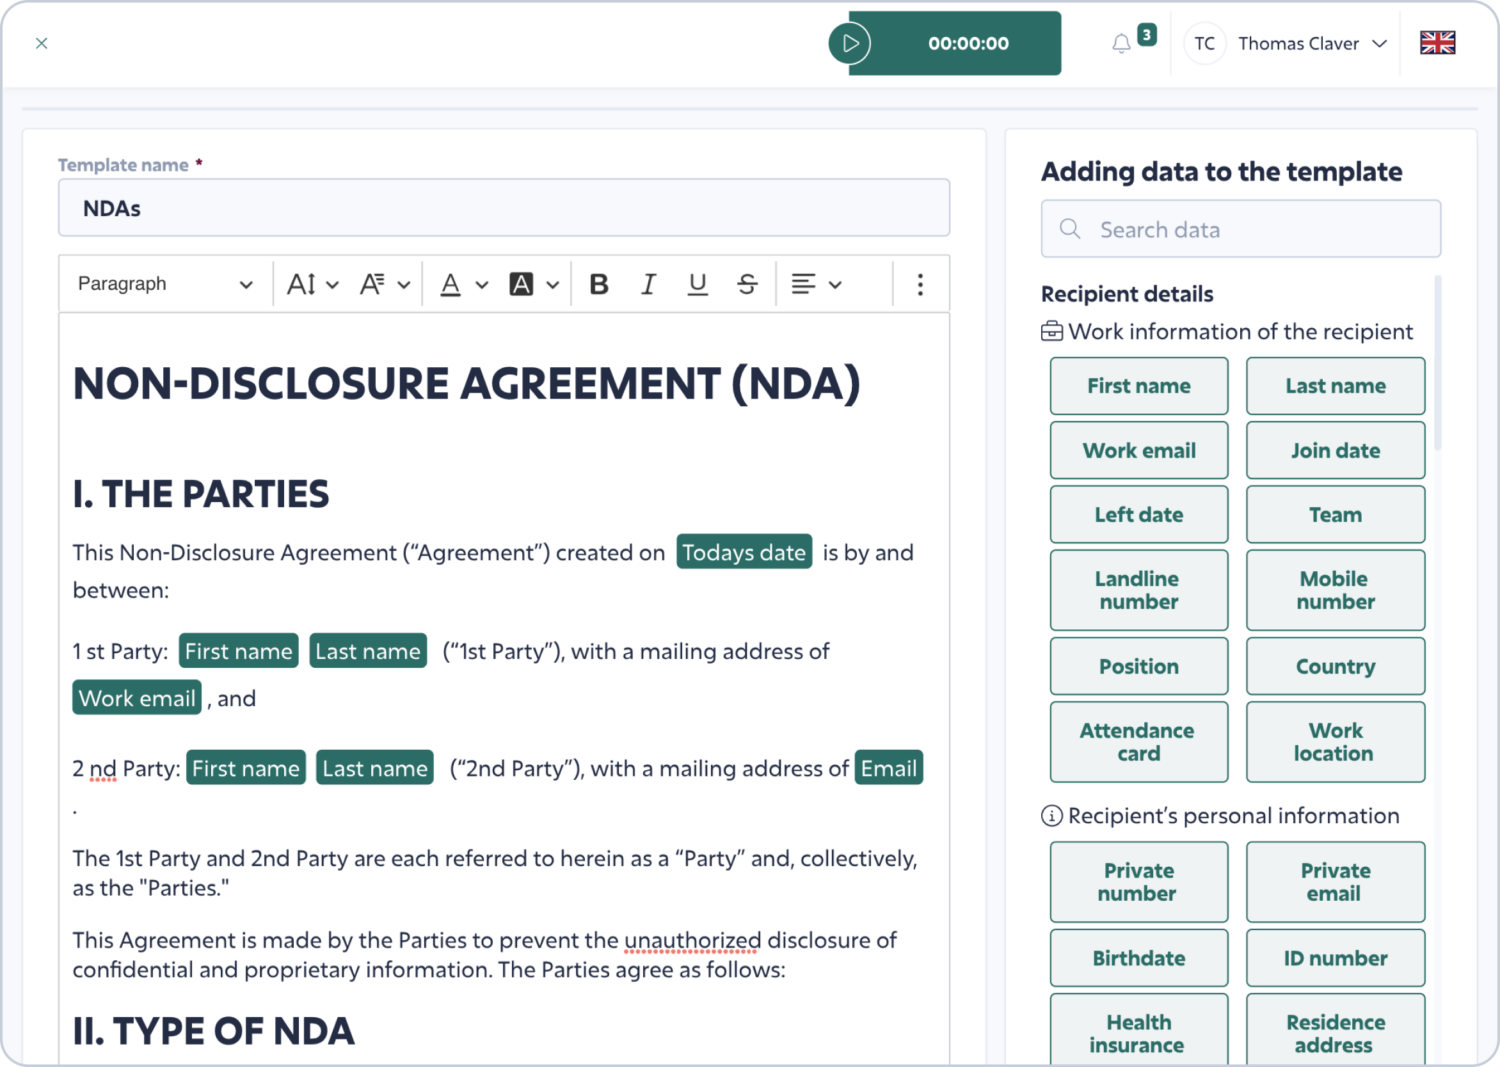The width and height of the screenshot is (1500, 1067).
Task: Insert the Join date data field
Action: [x=1335, y=451]
